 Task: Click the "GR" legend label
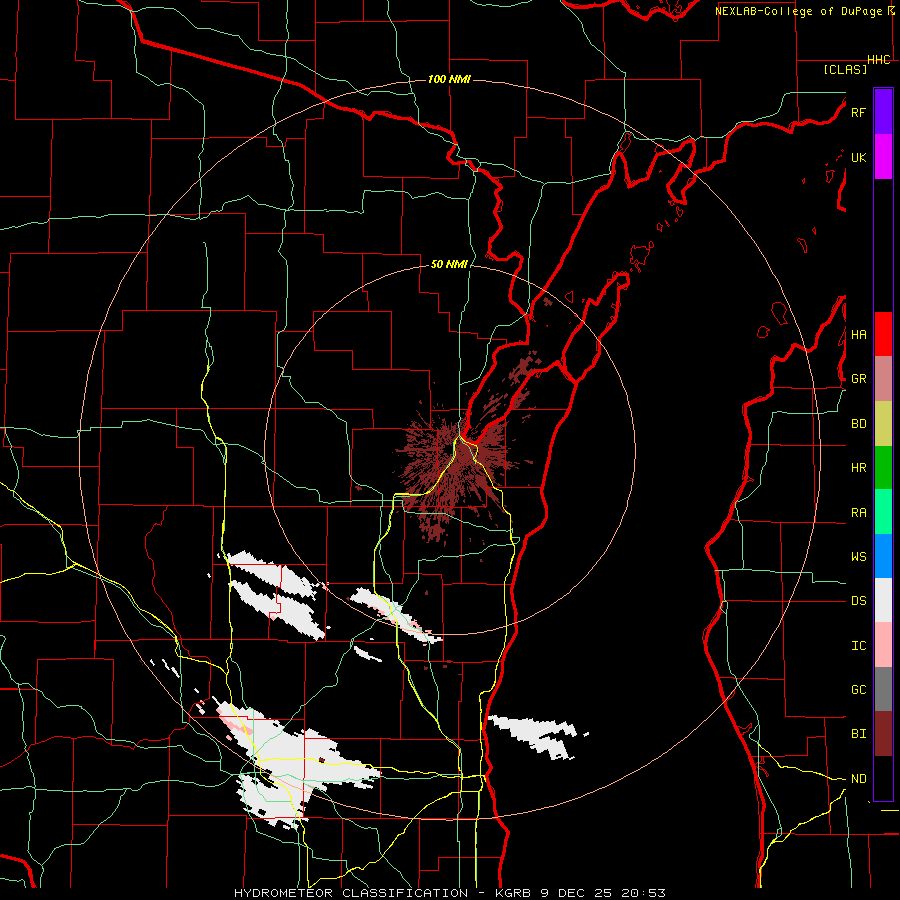click(858, 379)
